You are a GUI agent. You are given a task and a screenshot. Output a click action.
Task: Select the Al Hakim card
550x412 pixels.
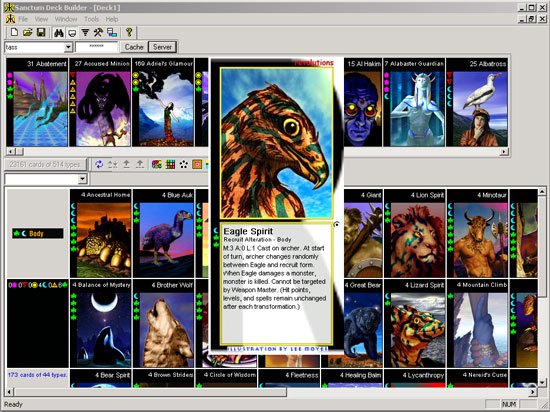click(363, 102)
